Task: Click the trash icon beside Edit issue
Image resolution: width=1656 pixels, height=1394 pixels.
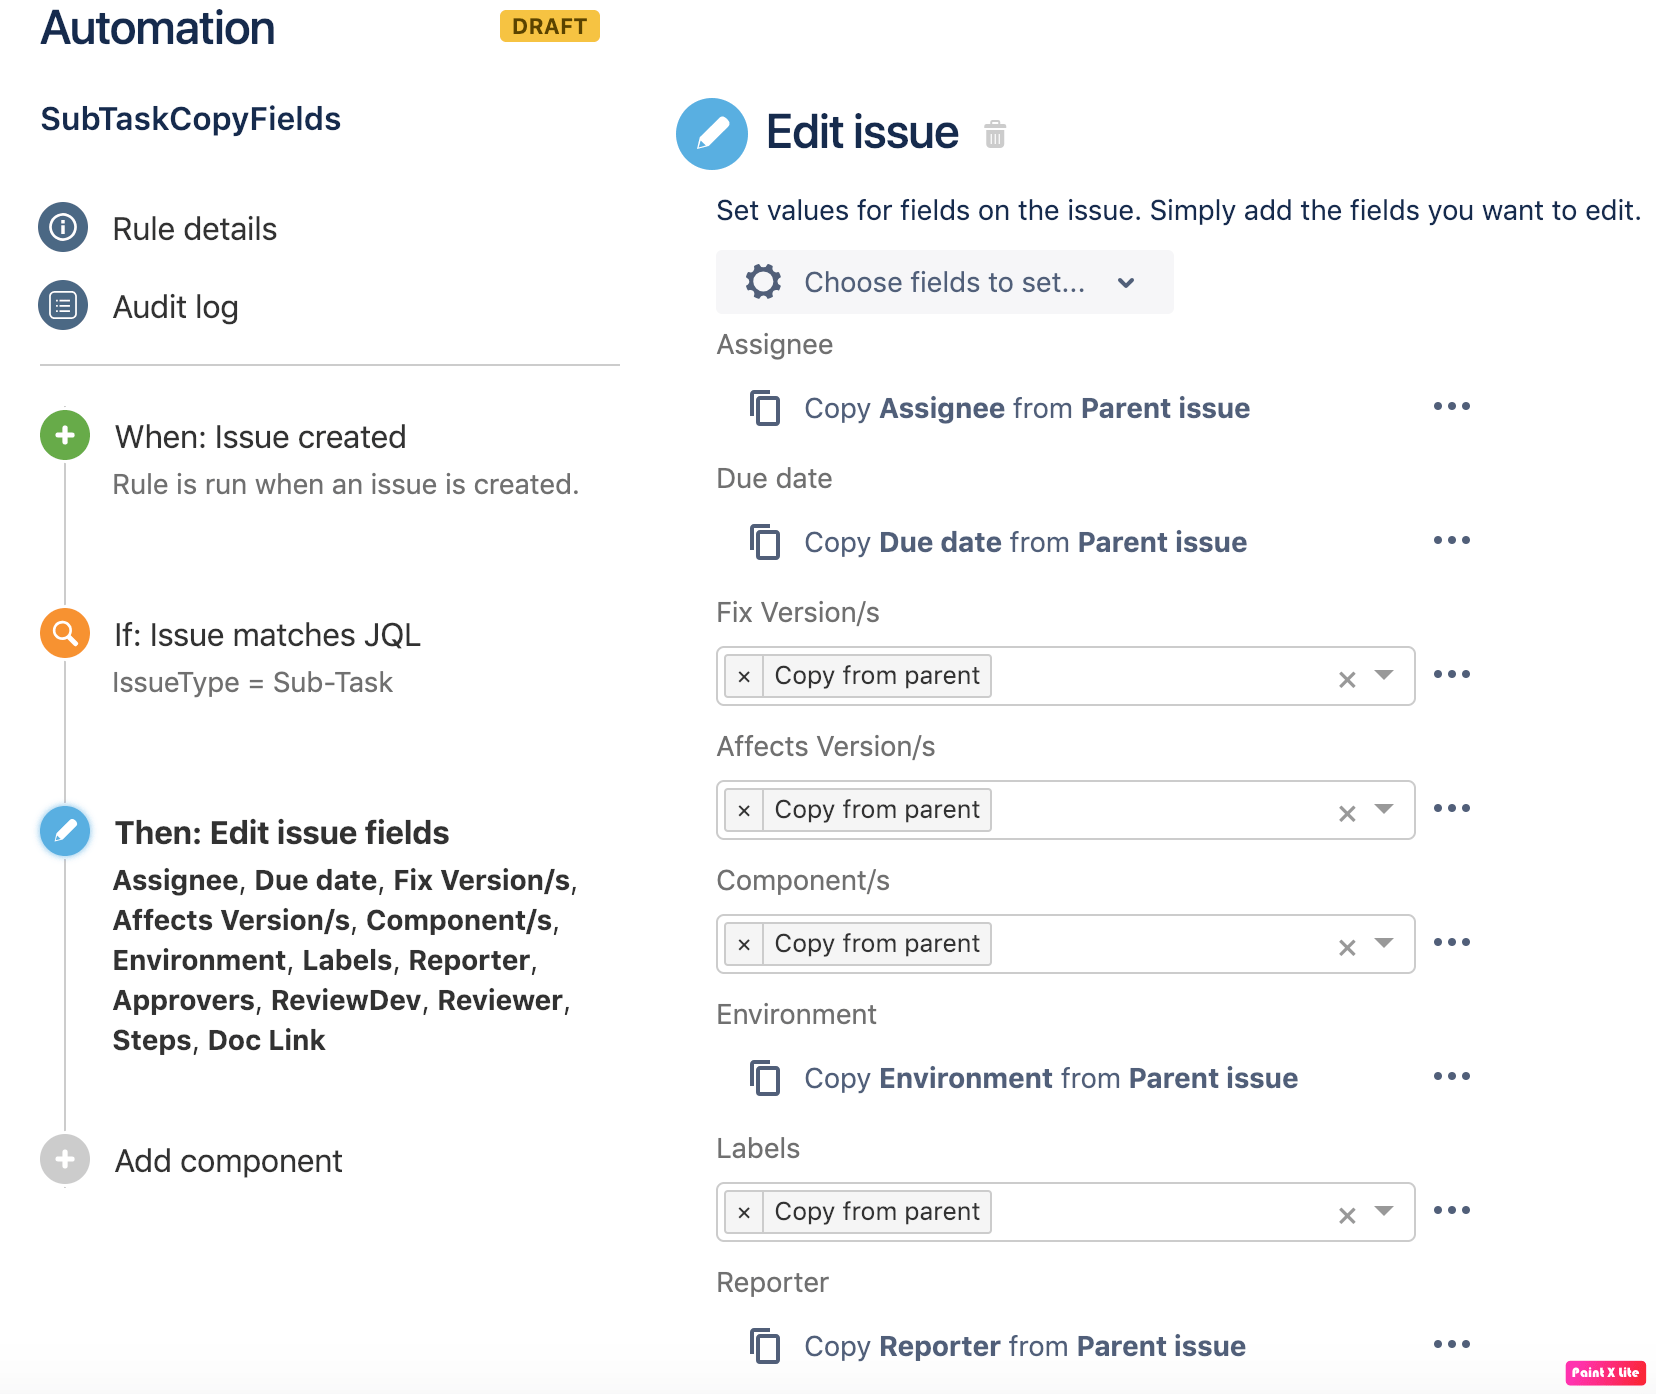Action: [x=994, y=134]
